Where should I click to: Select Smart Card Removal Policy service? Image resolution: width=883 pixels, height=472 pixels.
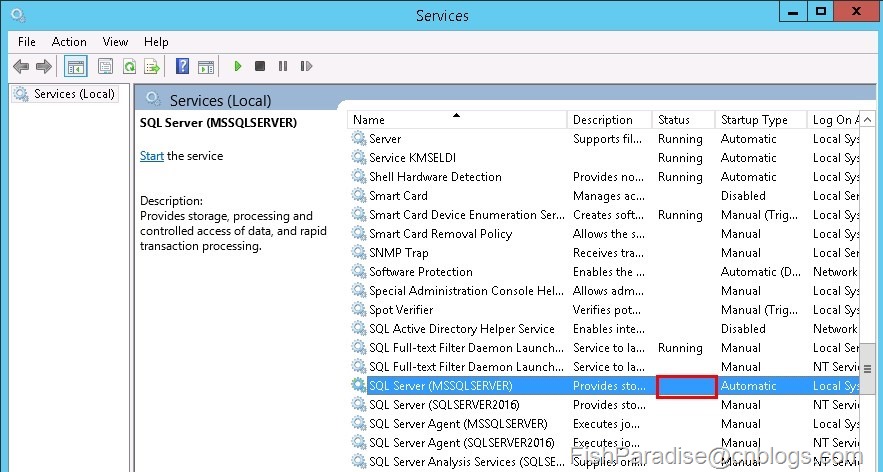pos(440,234)
